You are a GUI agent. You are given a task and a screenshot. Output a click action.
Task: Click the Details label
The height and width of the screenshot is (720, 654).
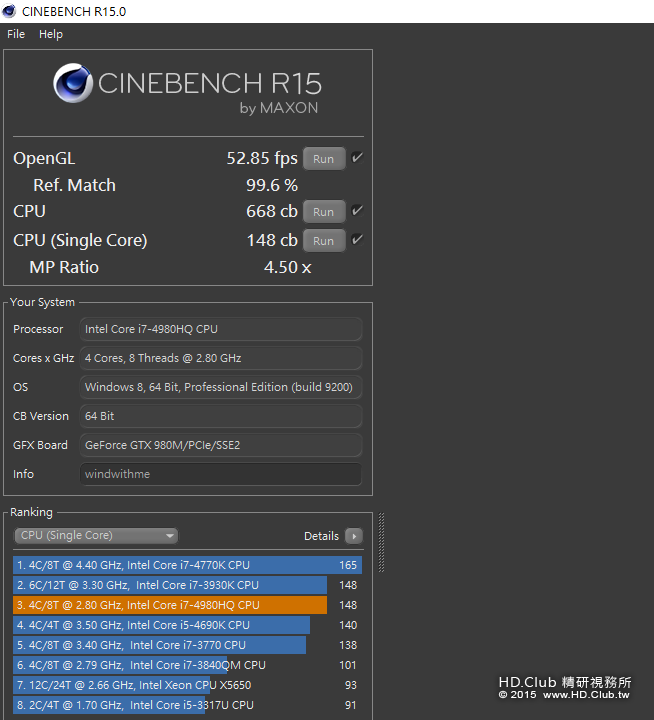321,536
